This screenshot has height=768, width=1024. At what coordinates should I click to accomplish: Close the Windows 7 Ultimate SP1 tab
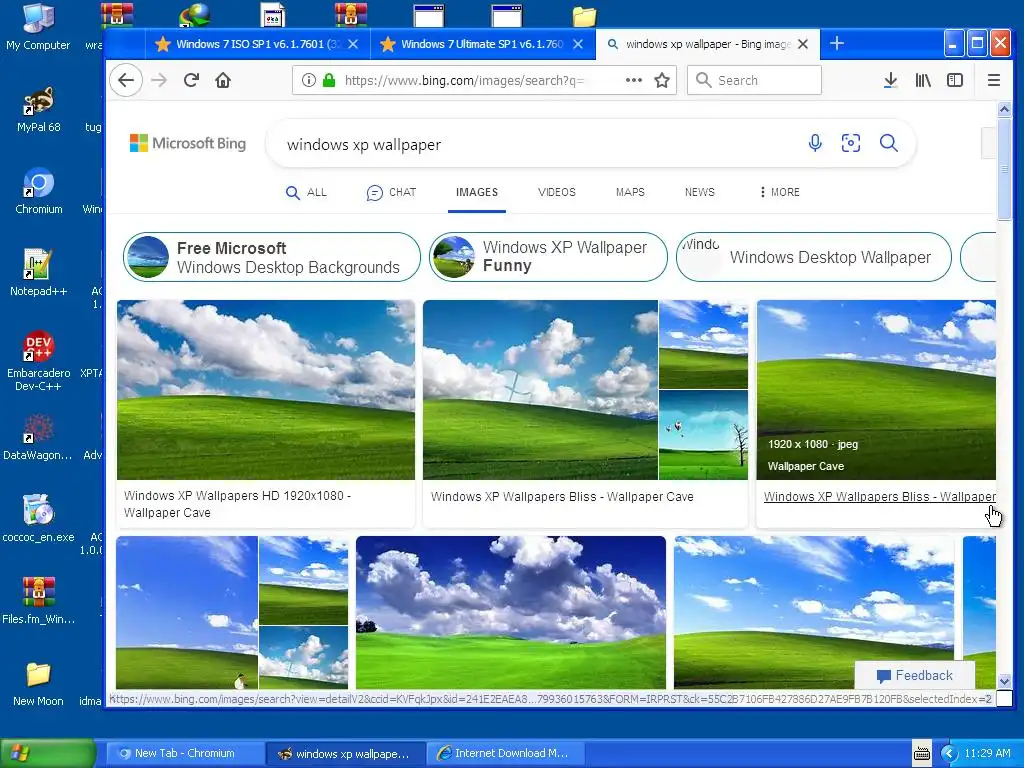pyautogui.click(x=578, y=44)
